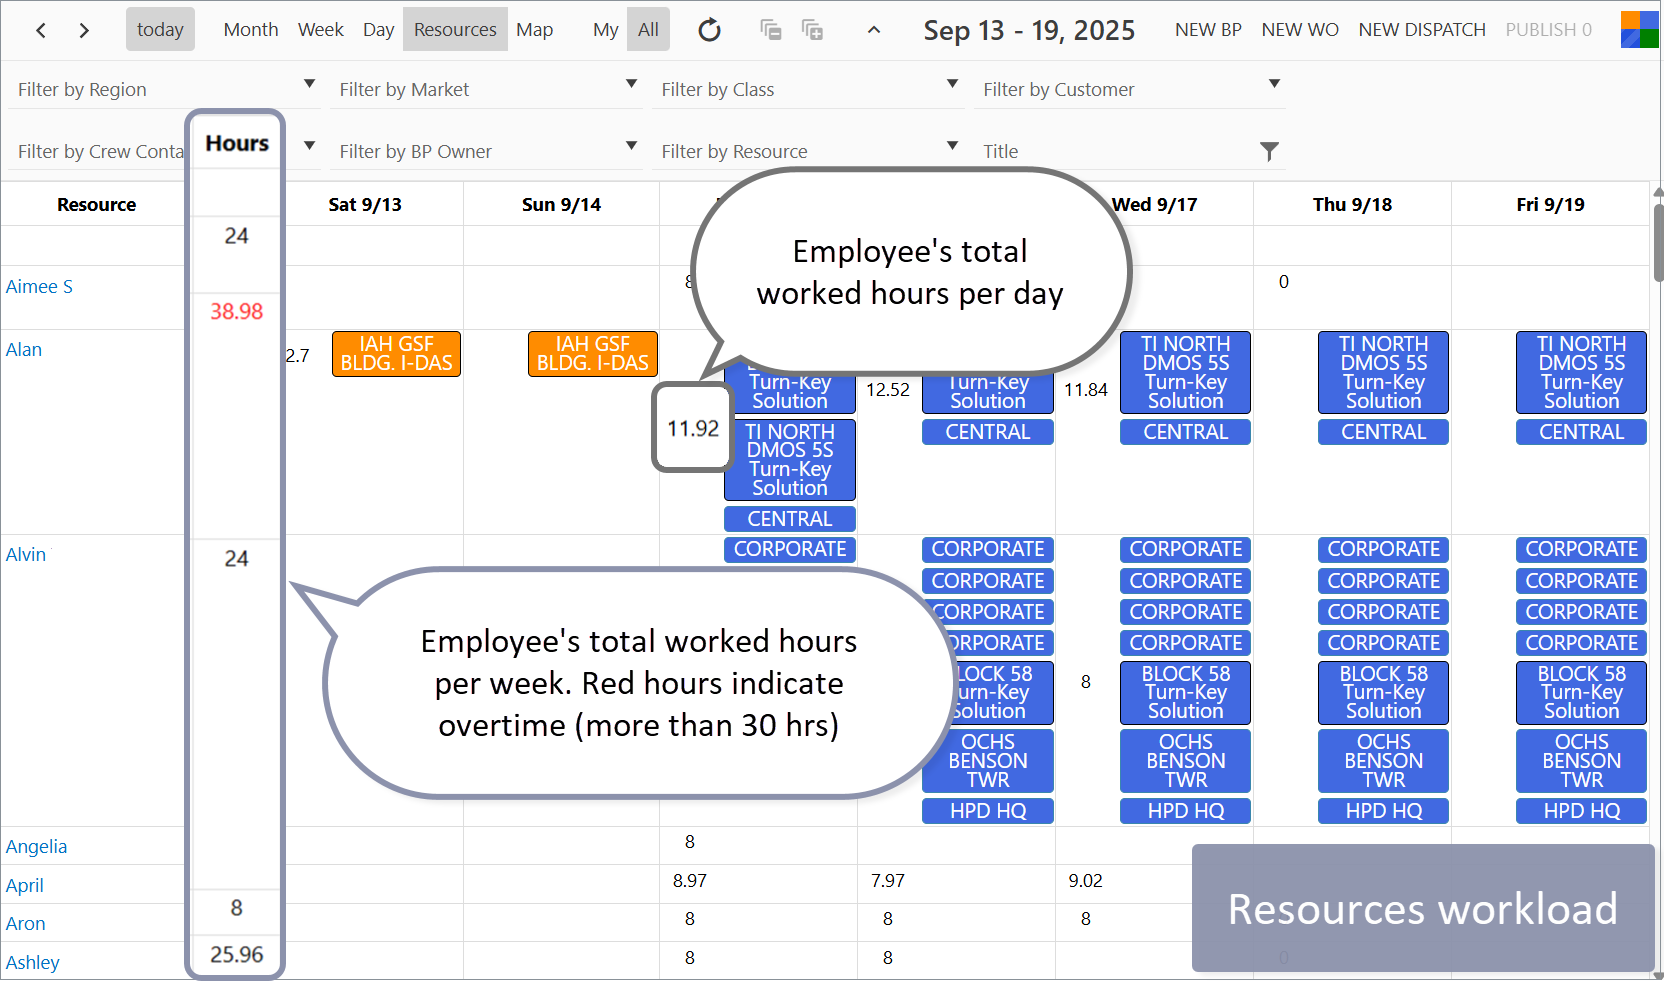Click the vertical scrollbar thumb

[x=1658, y=242]
